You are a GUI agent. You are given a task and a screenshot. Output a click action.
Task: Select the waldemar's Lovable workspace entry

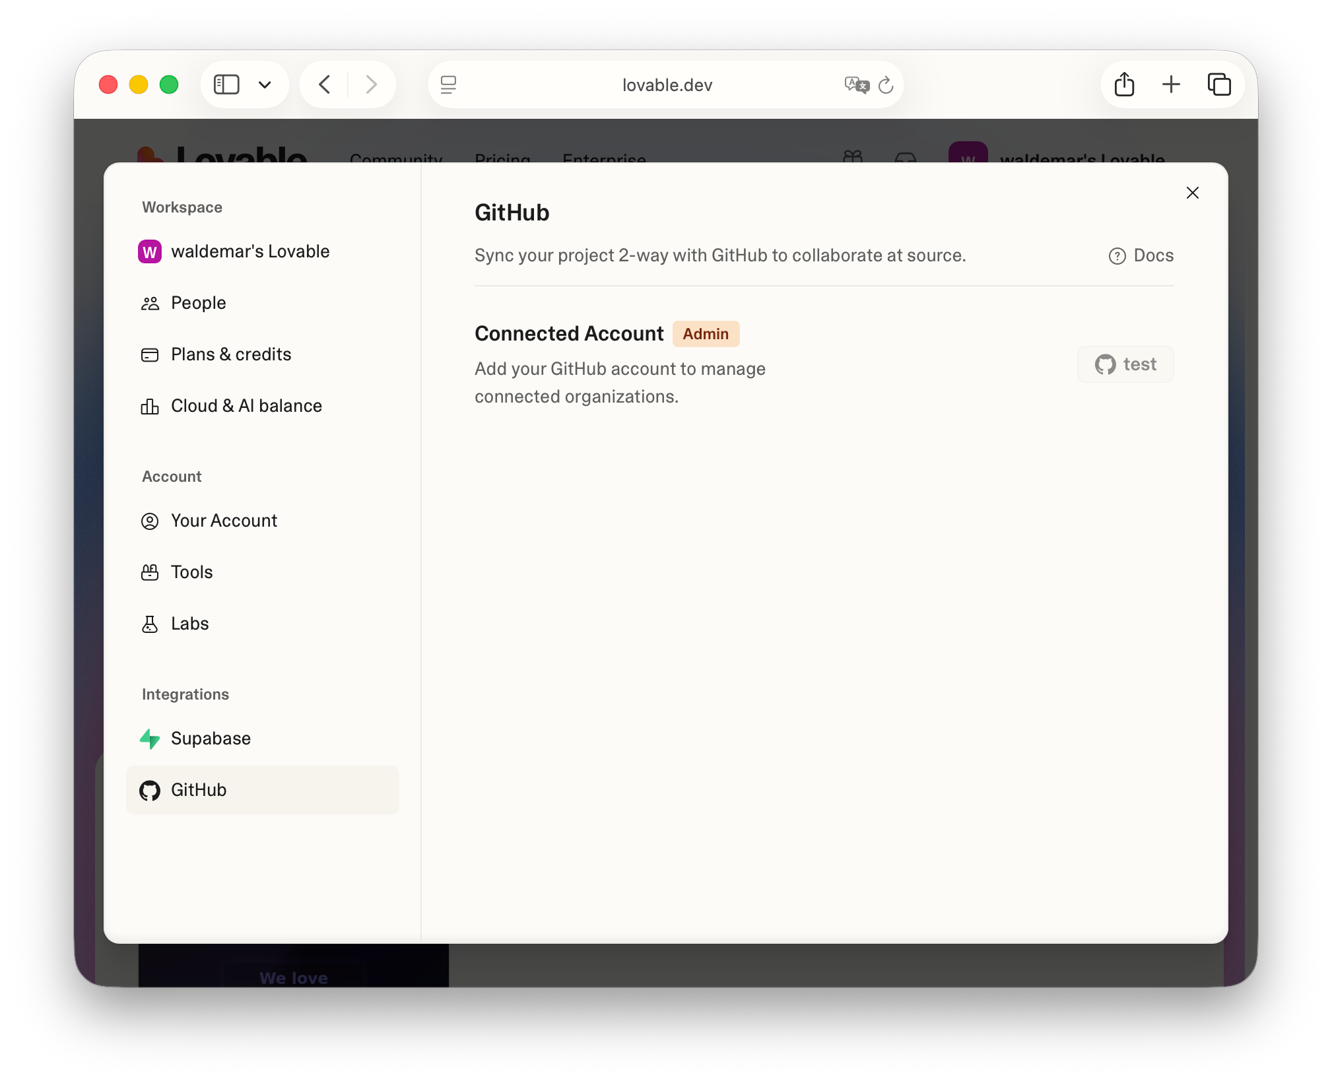[250, 251]
